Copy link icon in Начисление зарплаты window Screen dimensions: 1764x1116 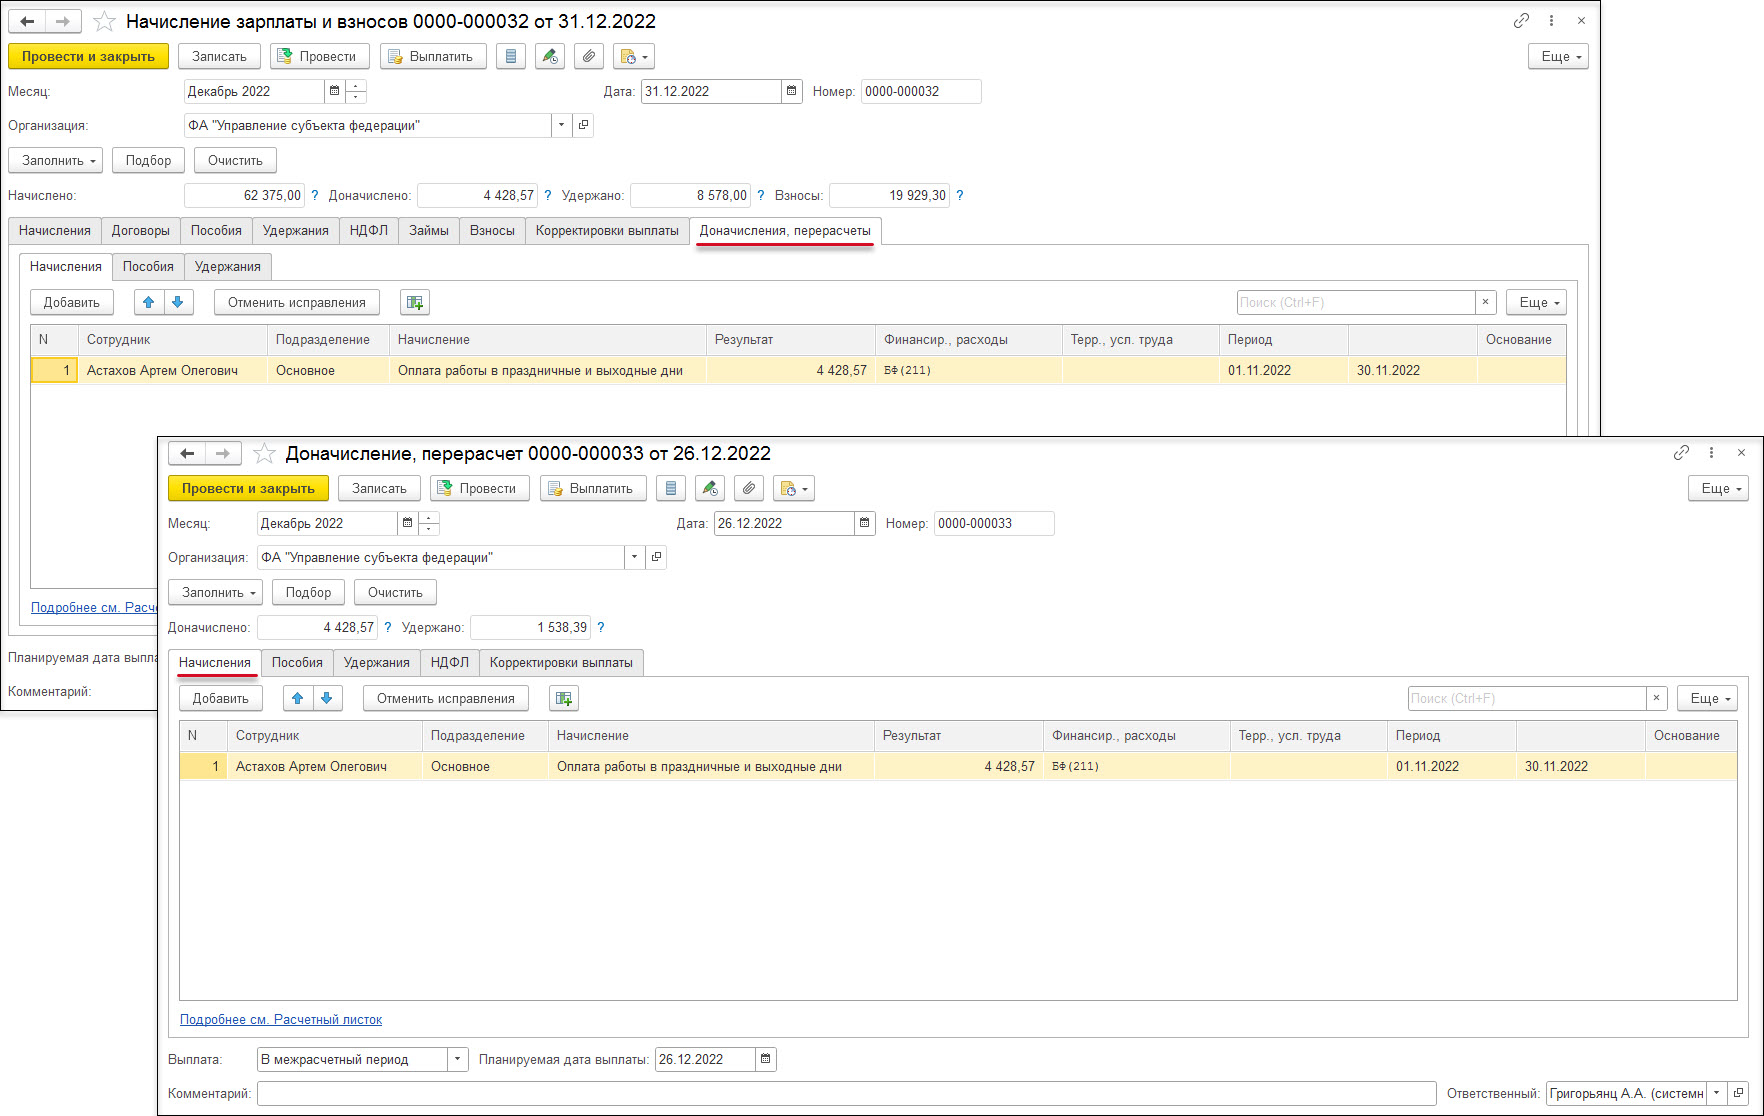(x=1521, y=21)
